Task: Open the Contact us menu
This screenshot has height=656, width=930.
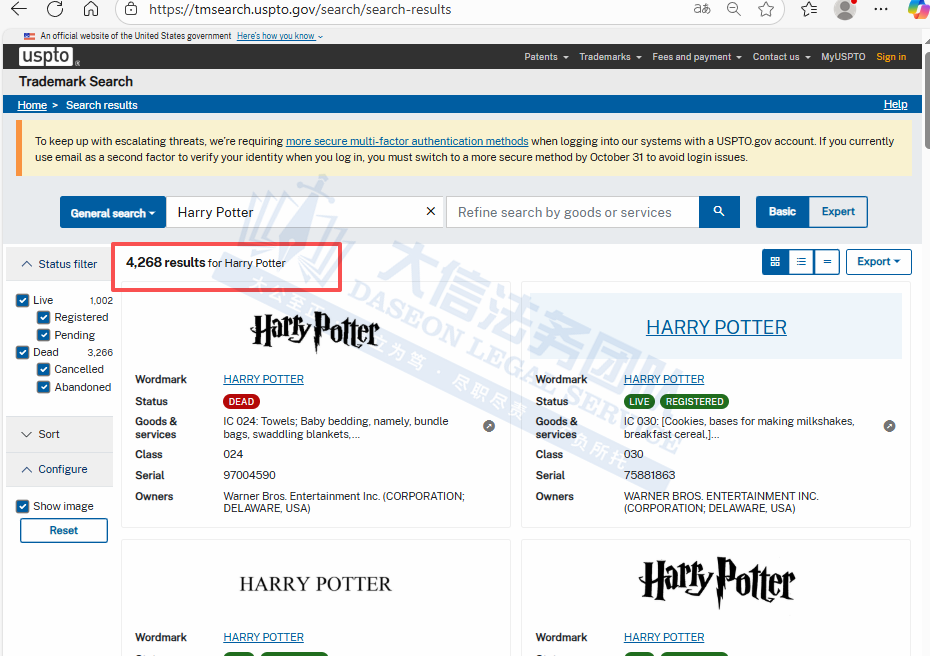Action: click(781, 57)
